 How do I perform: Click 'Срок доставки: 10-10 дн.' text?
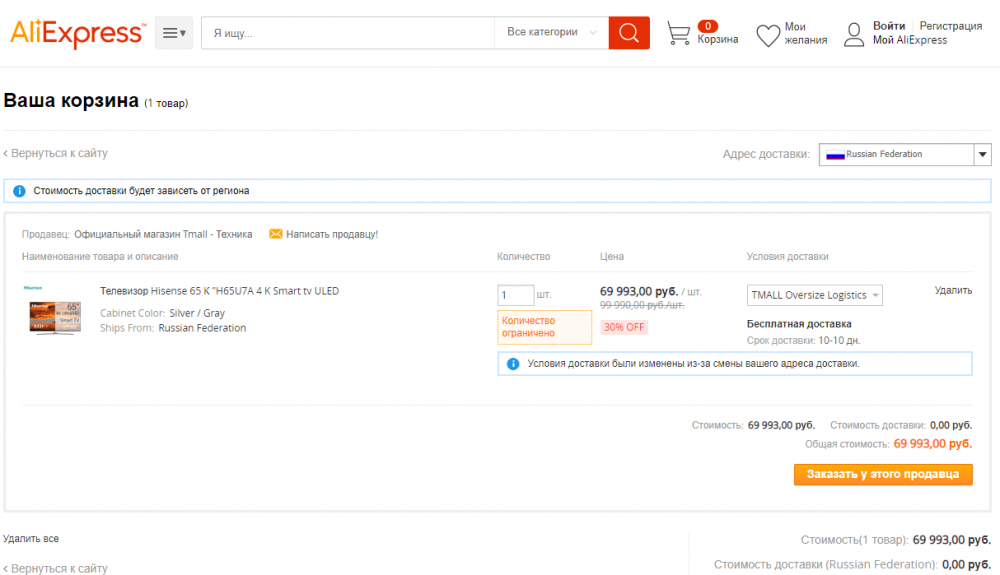803,340
